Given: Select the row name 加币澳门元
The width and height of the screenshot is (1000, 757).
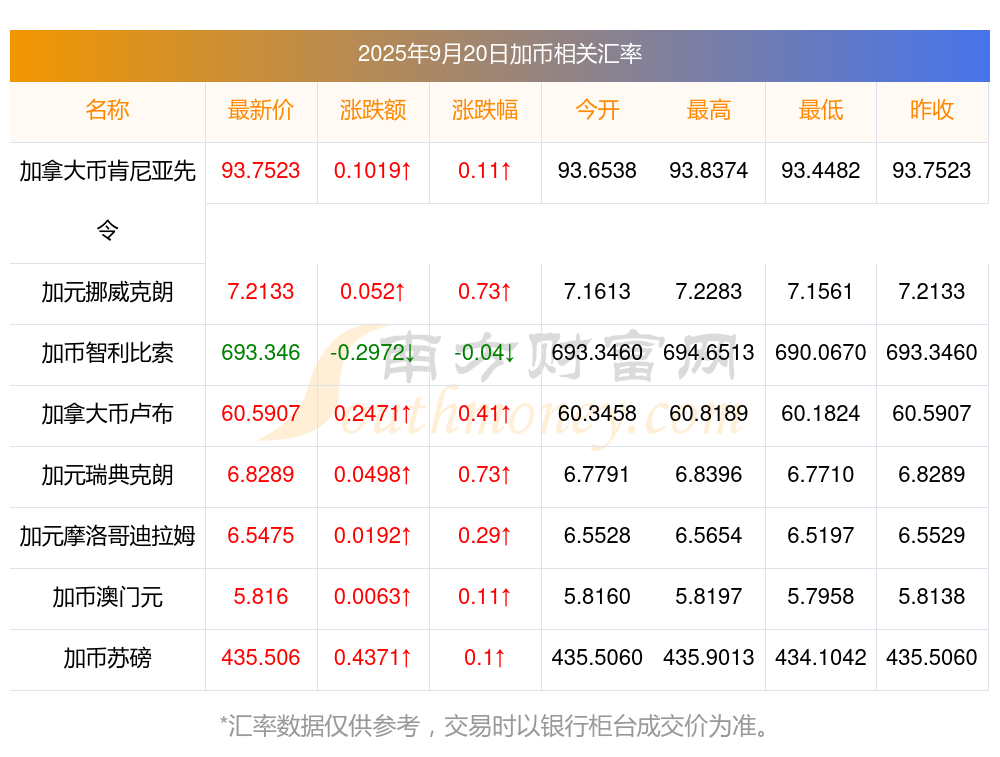Looking at the screenshot, I should coord(107,597).
